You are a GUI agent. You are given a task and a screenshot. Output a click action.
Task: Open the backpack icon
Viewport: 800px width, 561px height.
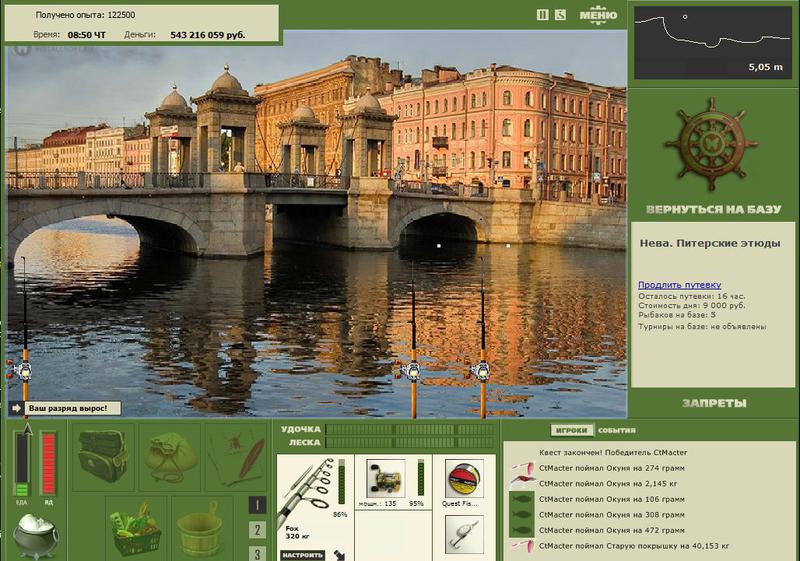click(103, 456)
